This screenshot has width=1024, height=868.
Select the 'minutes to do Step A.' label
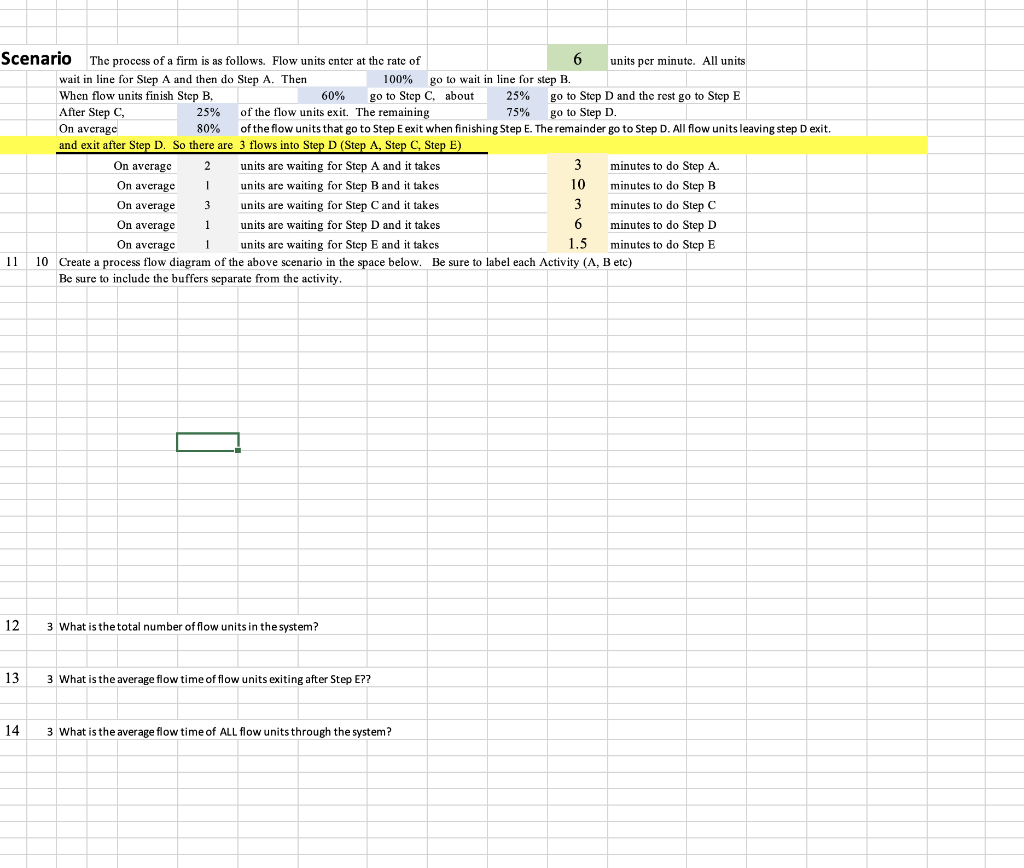pos(664,166)
